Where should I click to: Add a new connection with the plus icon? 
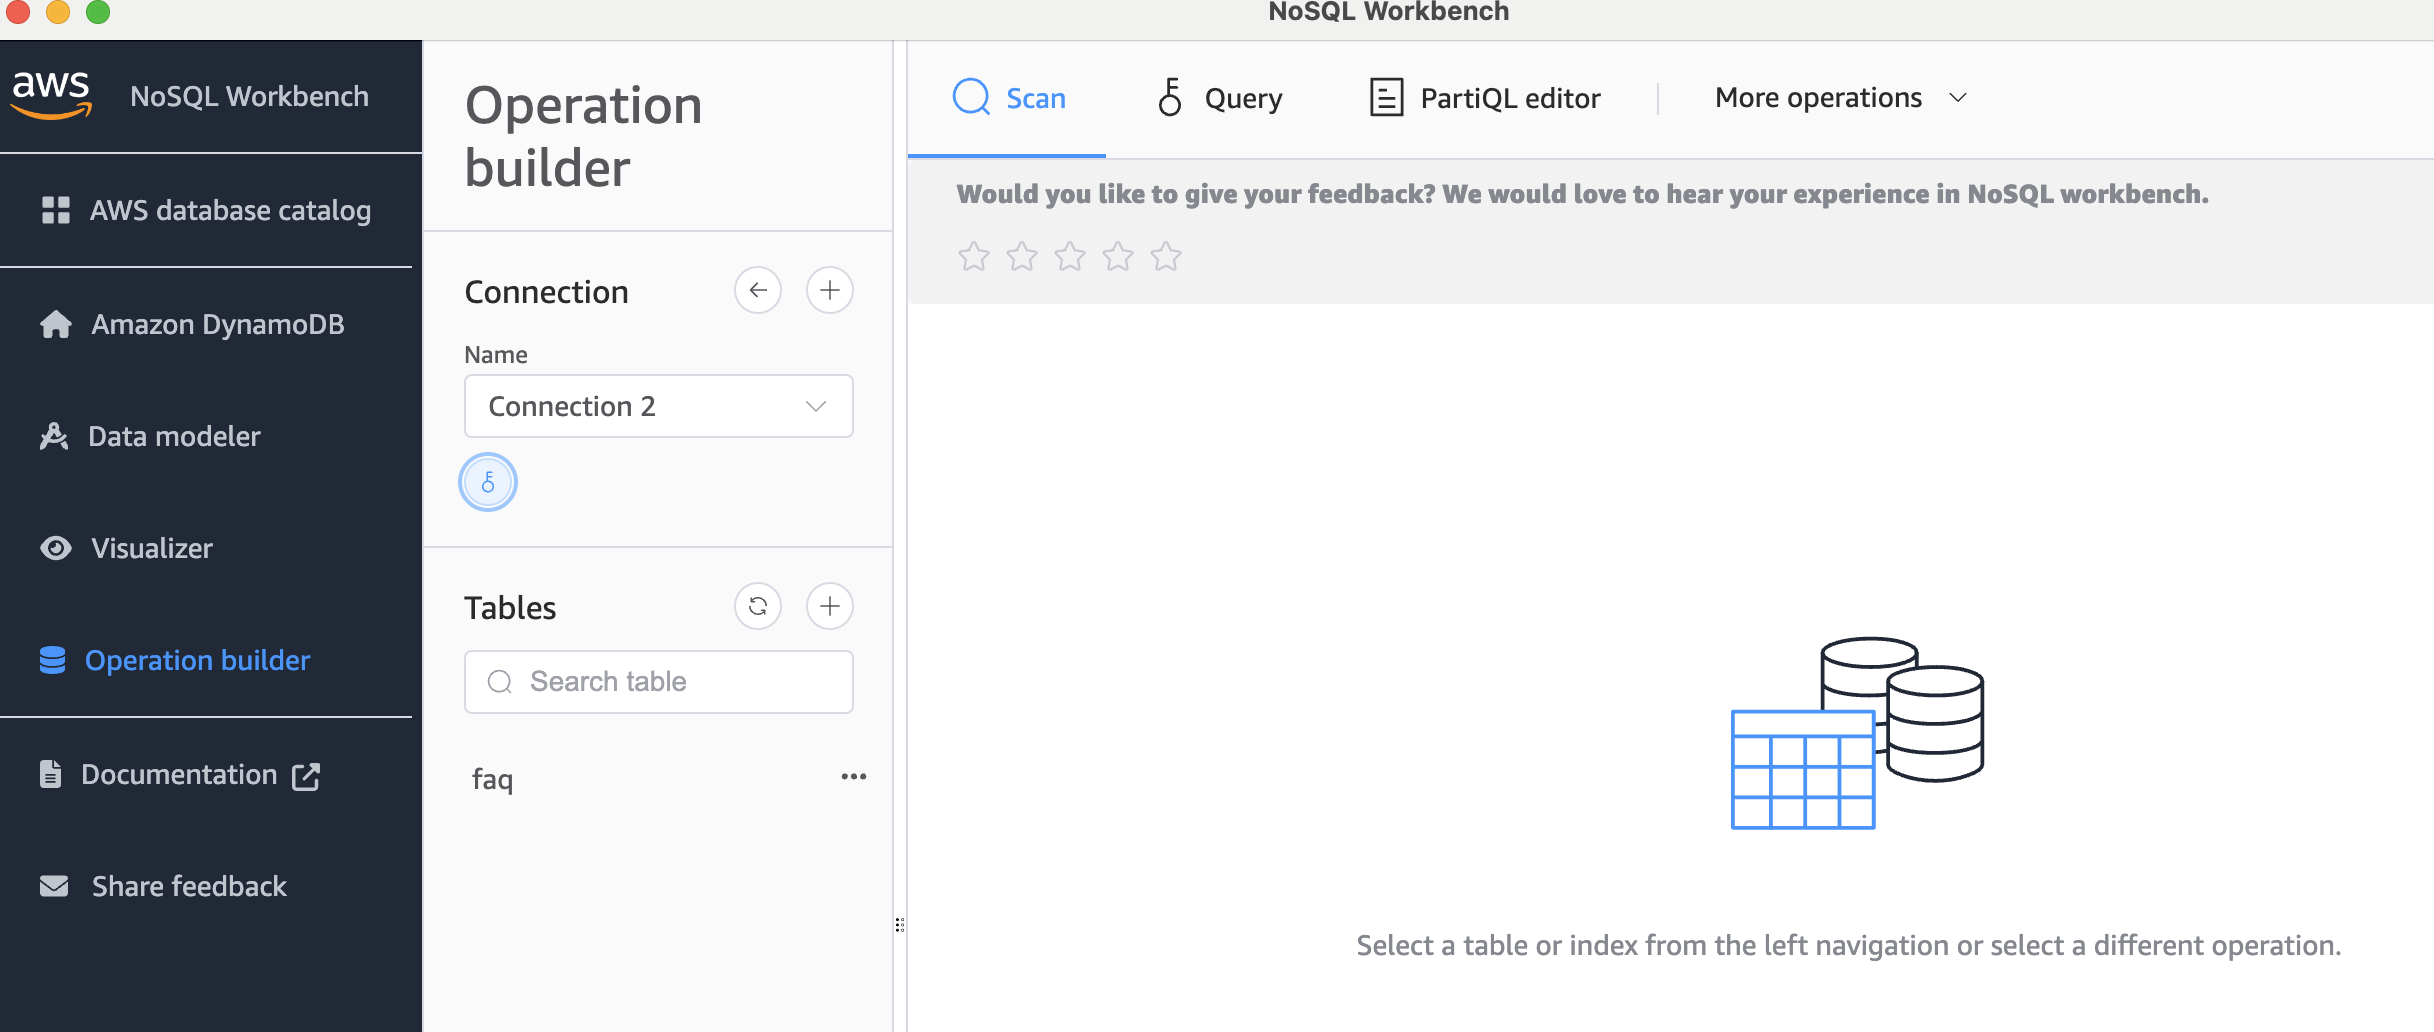(830, 290)
